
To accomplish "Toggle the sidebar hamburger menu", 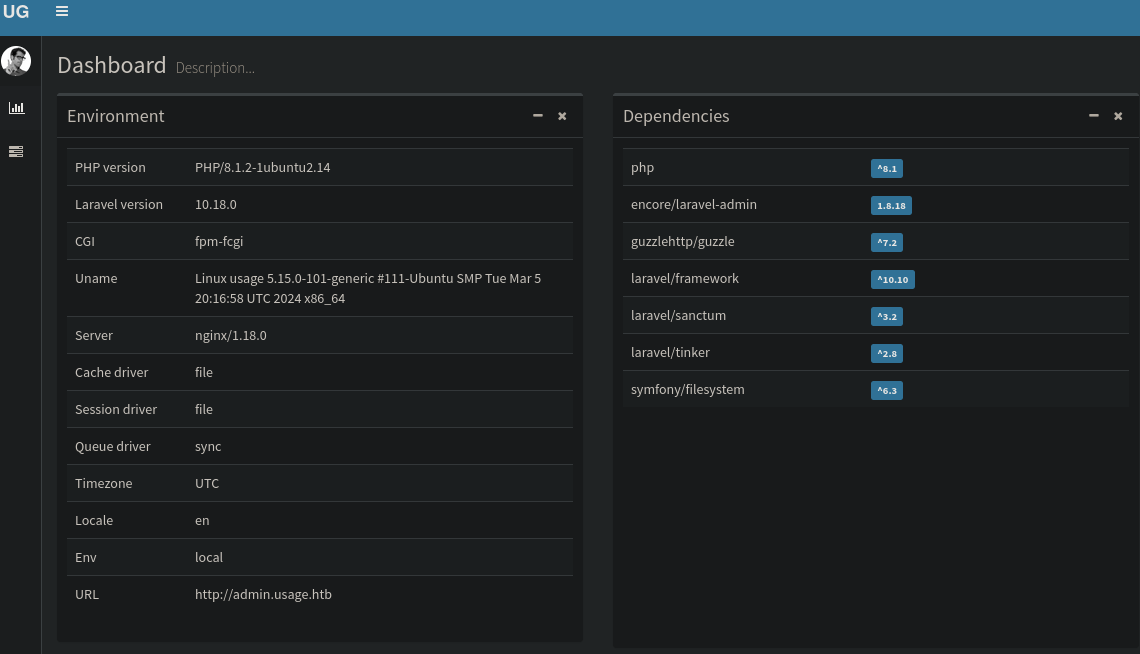I will pyautogui.click(x=62, y=11).
